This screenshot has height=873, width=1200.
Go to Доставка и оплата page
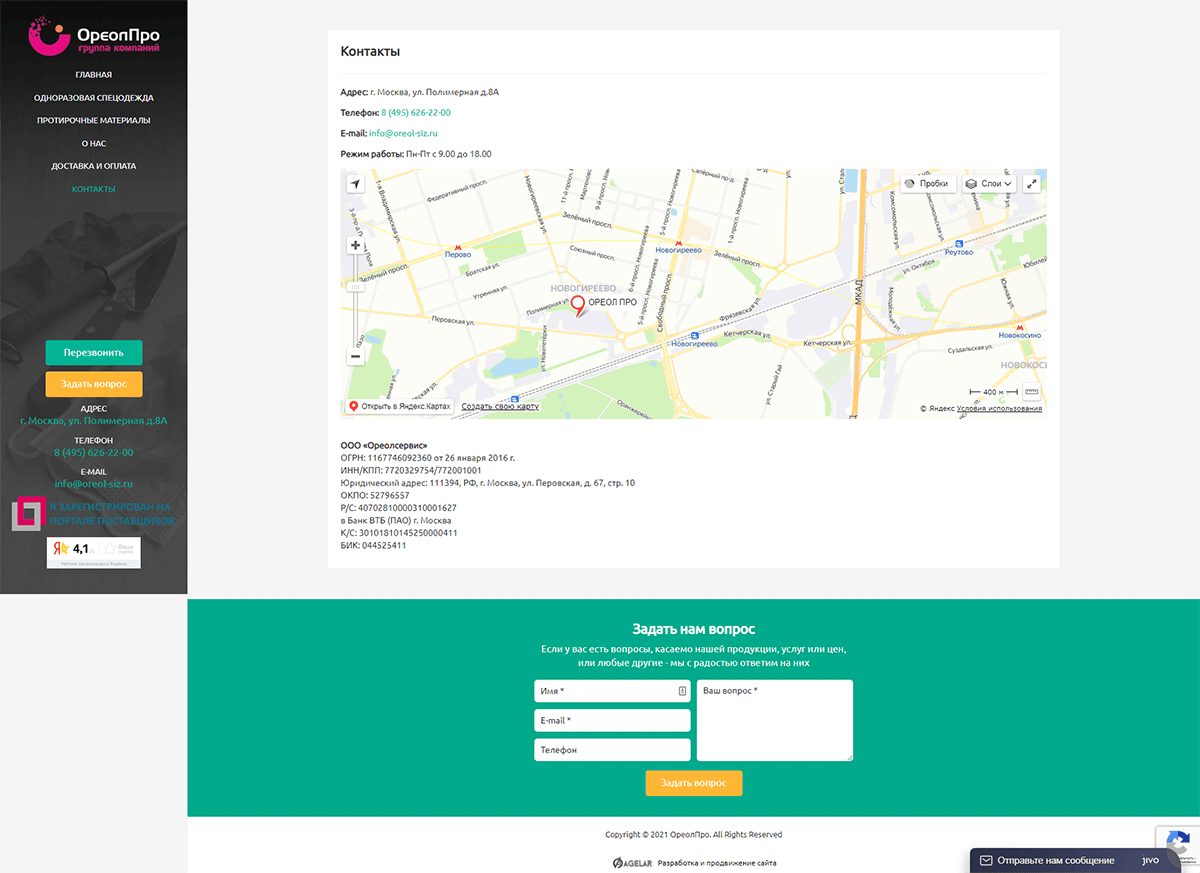[94, 166]
